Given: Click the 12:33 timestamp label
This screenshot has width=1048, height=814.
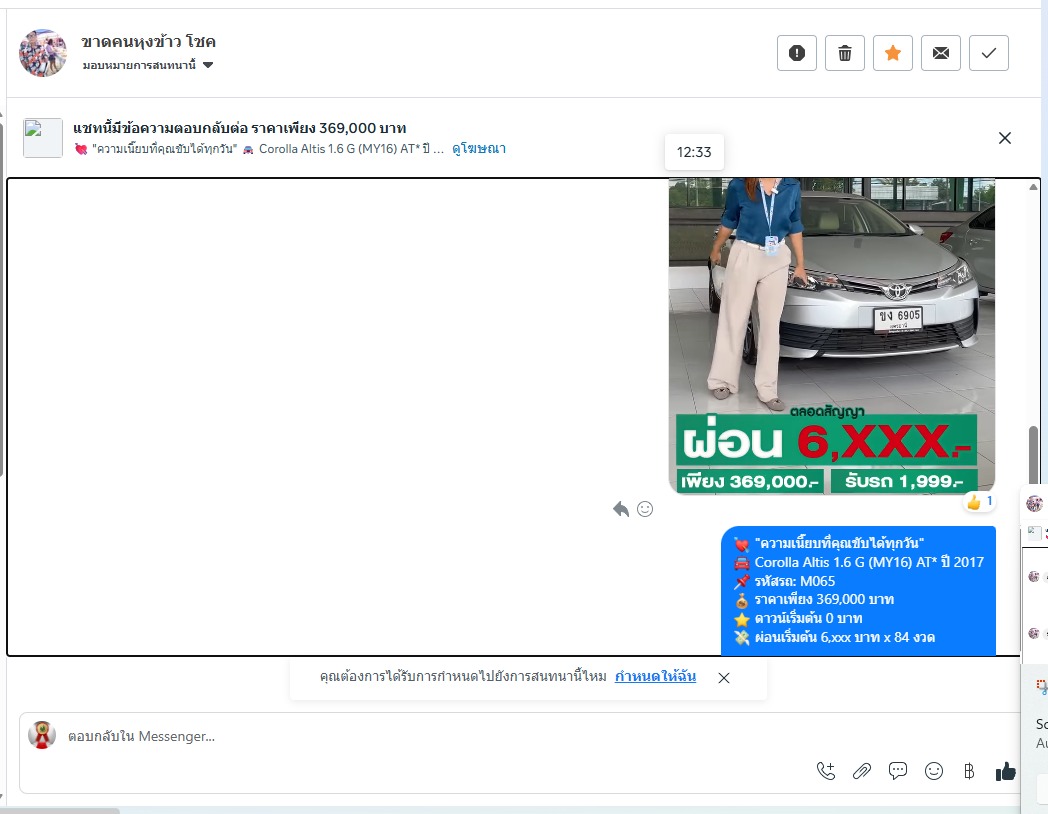Looking at the screenshot, I should pos(694,152).
